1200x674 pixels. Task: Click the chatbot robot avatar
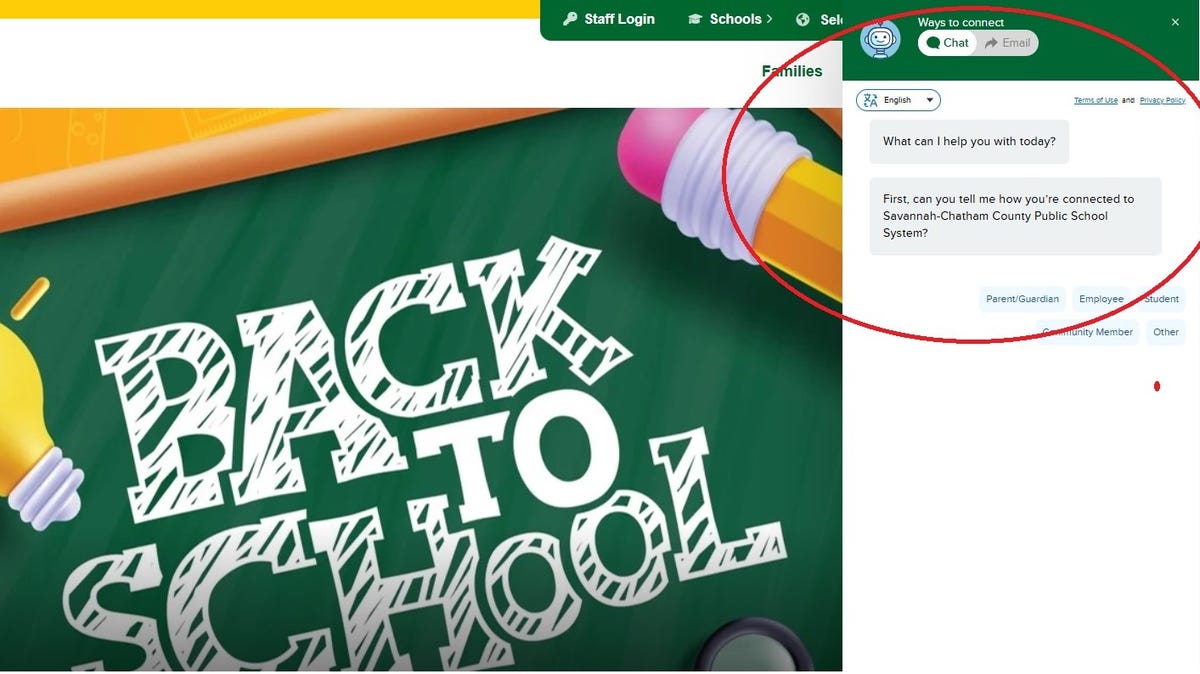880,39
